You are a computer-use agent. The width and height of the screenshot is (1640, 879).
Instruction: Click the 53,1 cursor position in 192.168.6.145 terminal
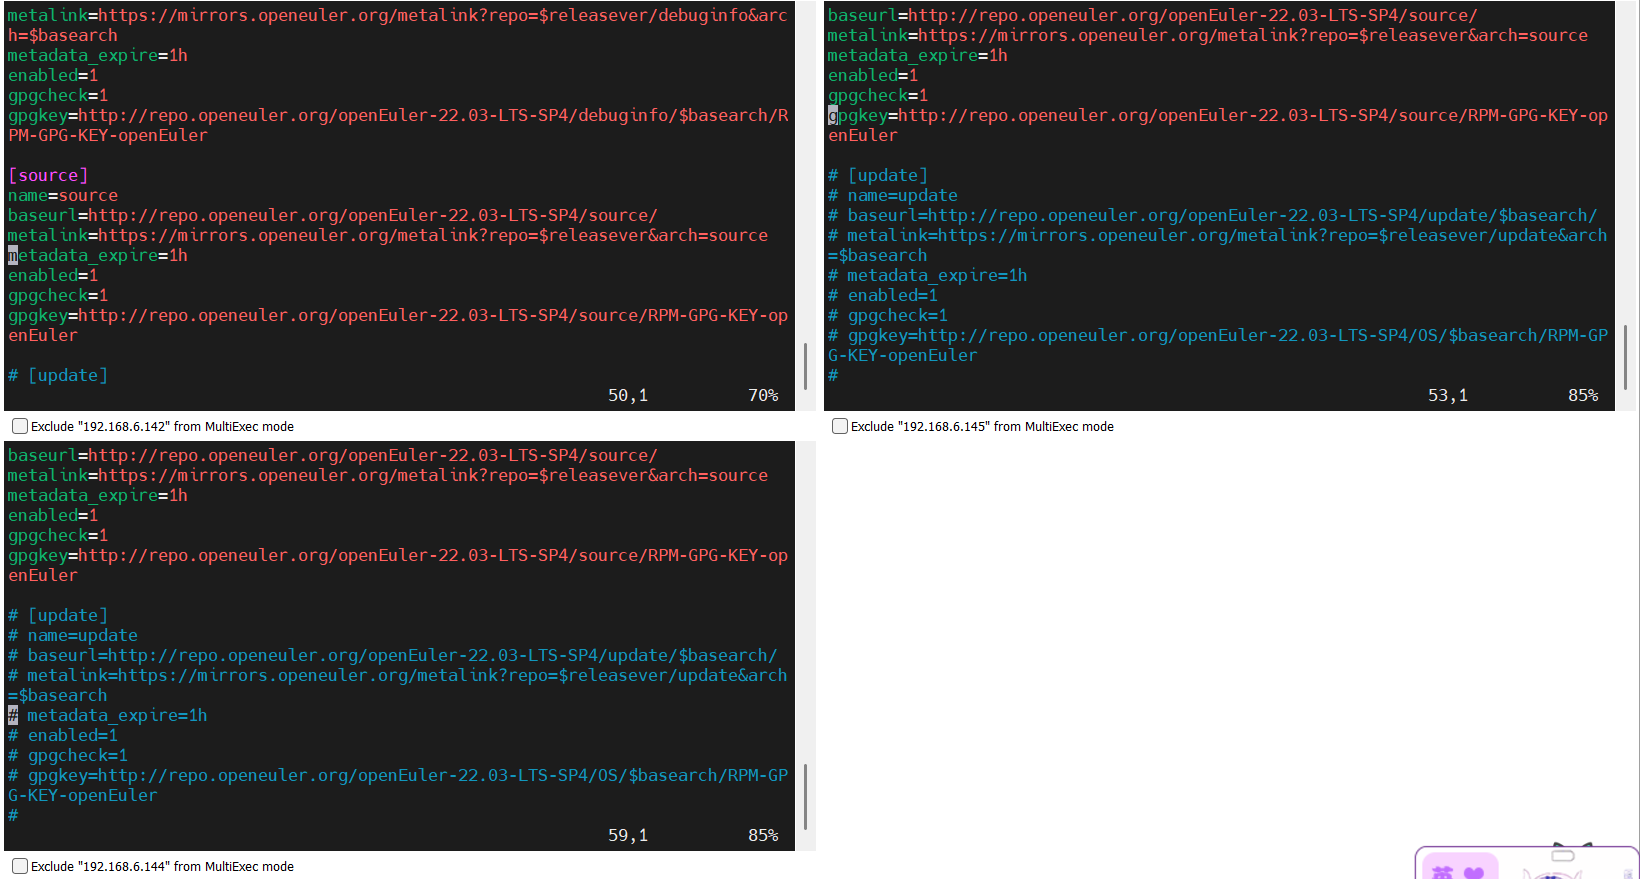1448,396
